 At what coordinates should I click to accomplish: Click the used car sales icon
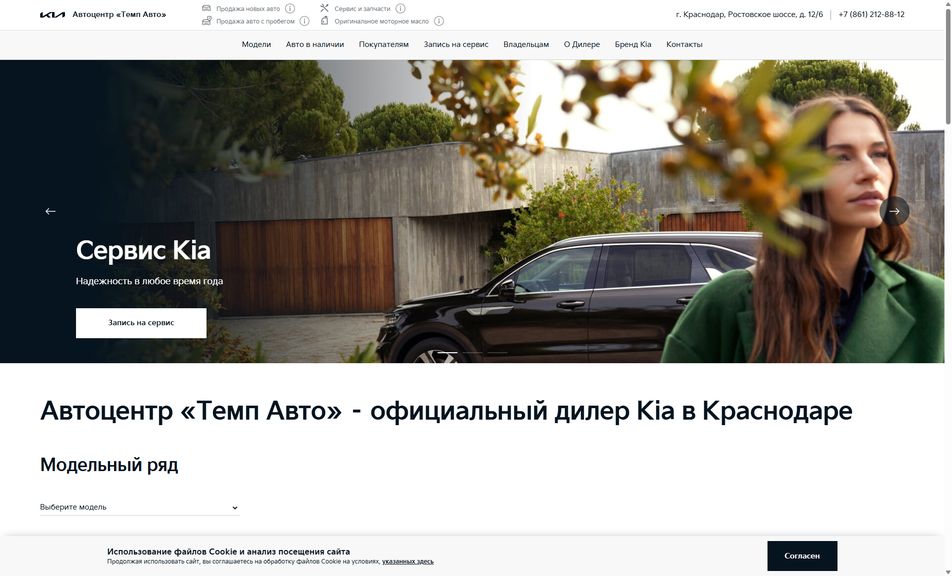(206, 21)
